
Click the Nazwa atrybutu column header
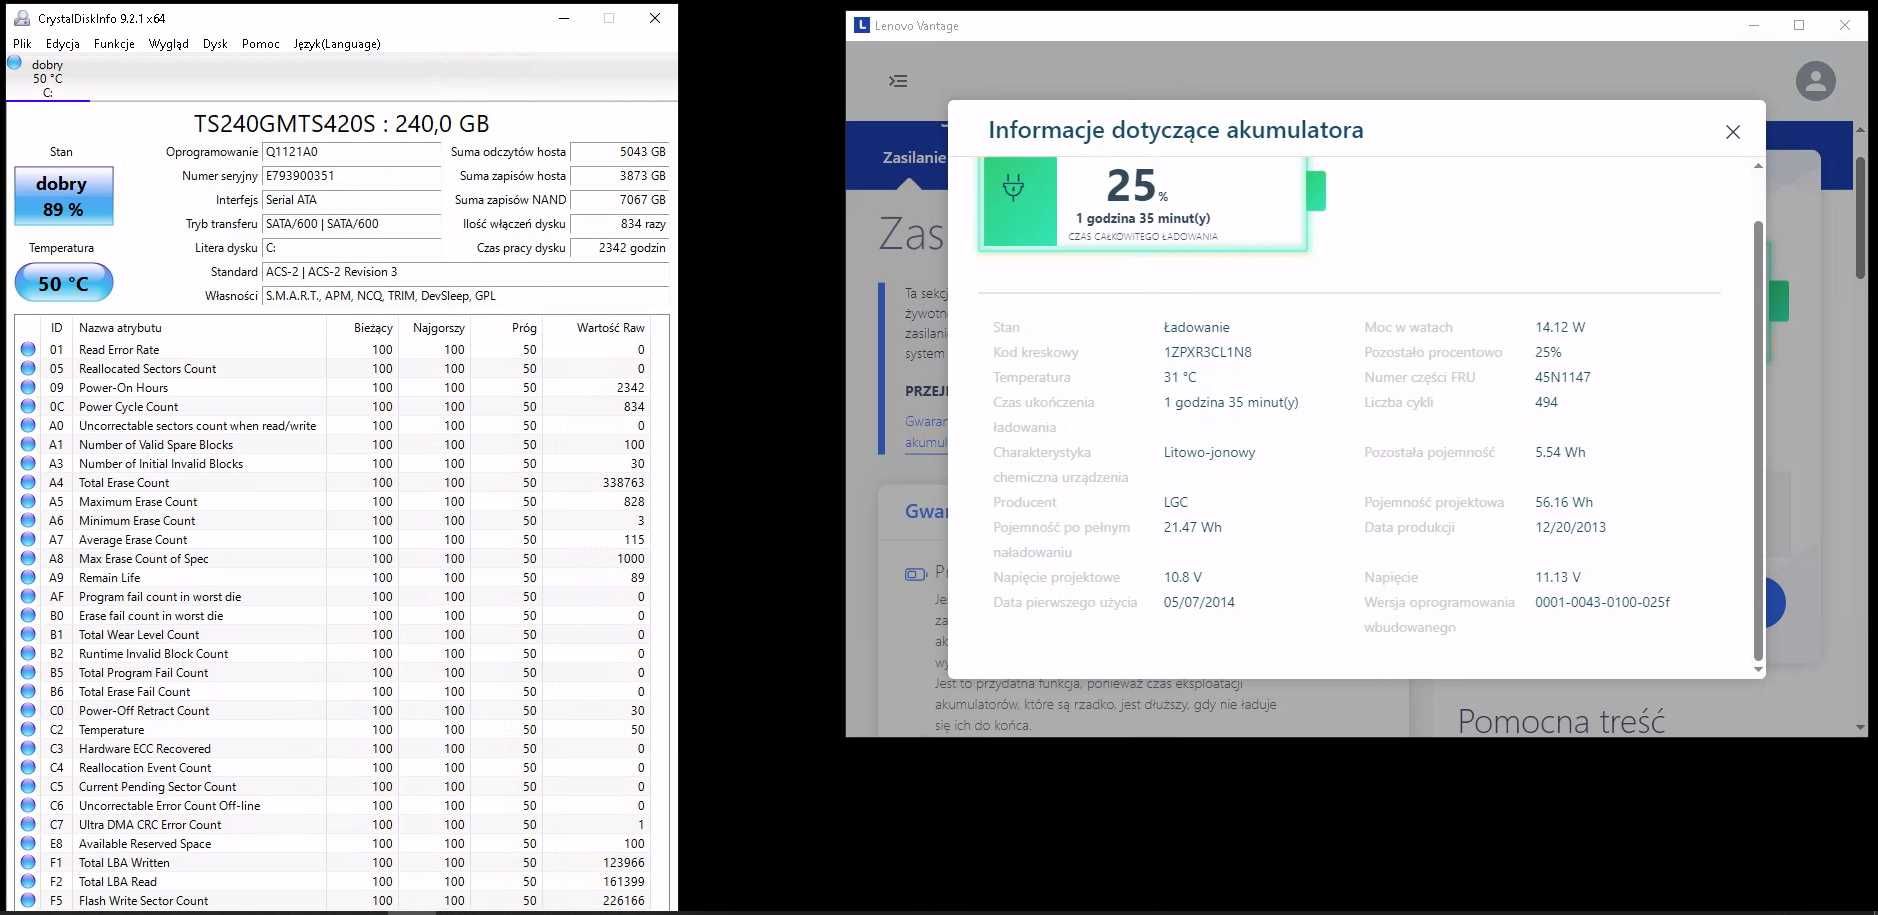coord(200,328)
